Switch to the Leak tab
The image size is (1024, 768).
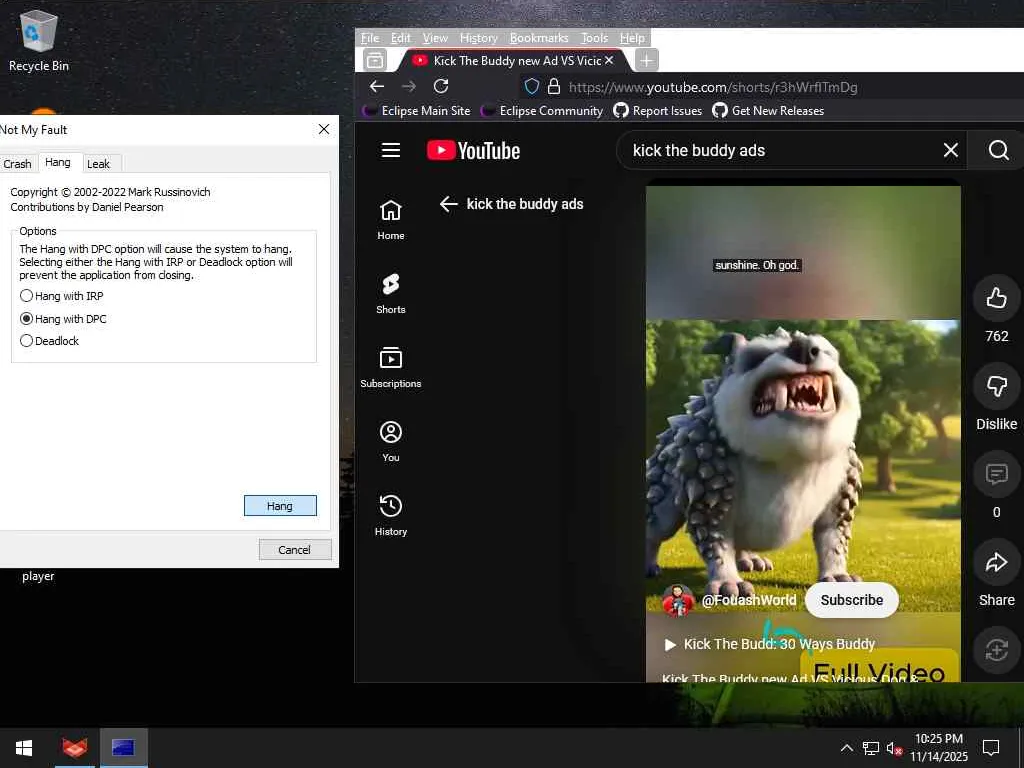point(99,164)
